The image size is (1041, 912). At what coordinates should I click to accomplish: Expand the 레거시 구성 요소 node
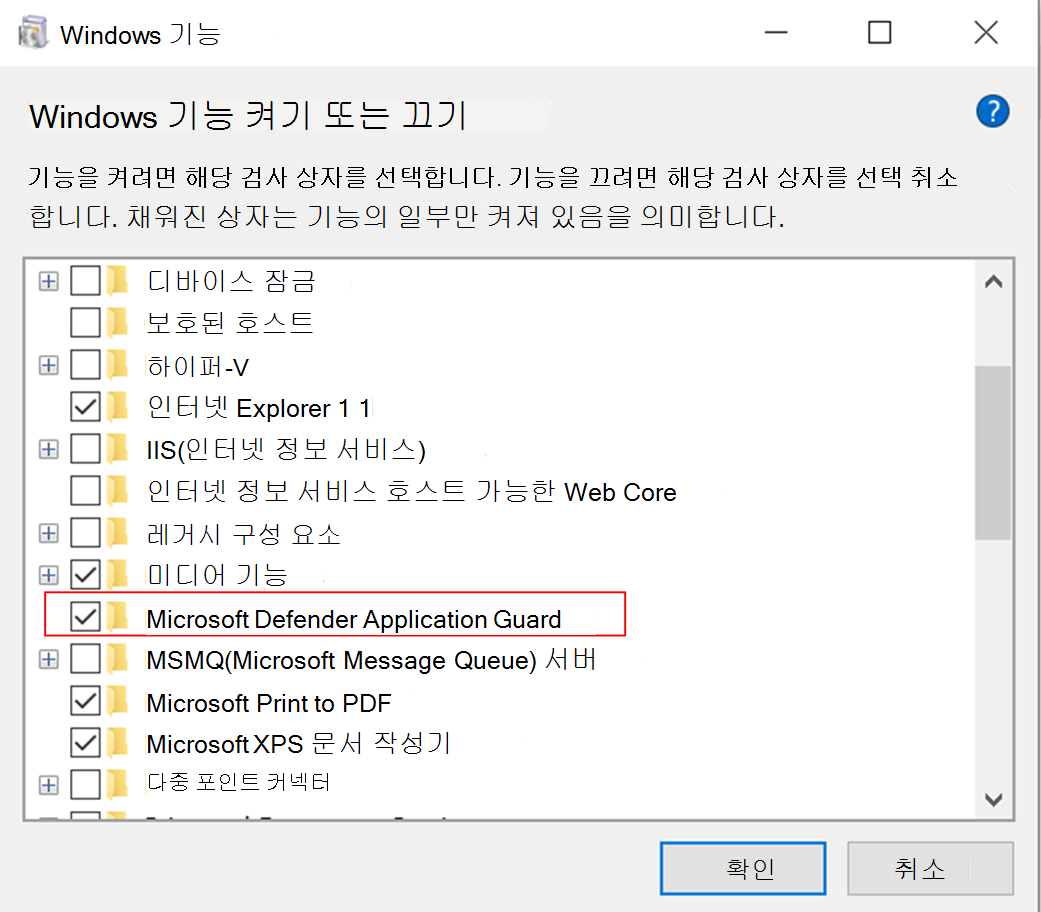[48, 534]
